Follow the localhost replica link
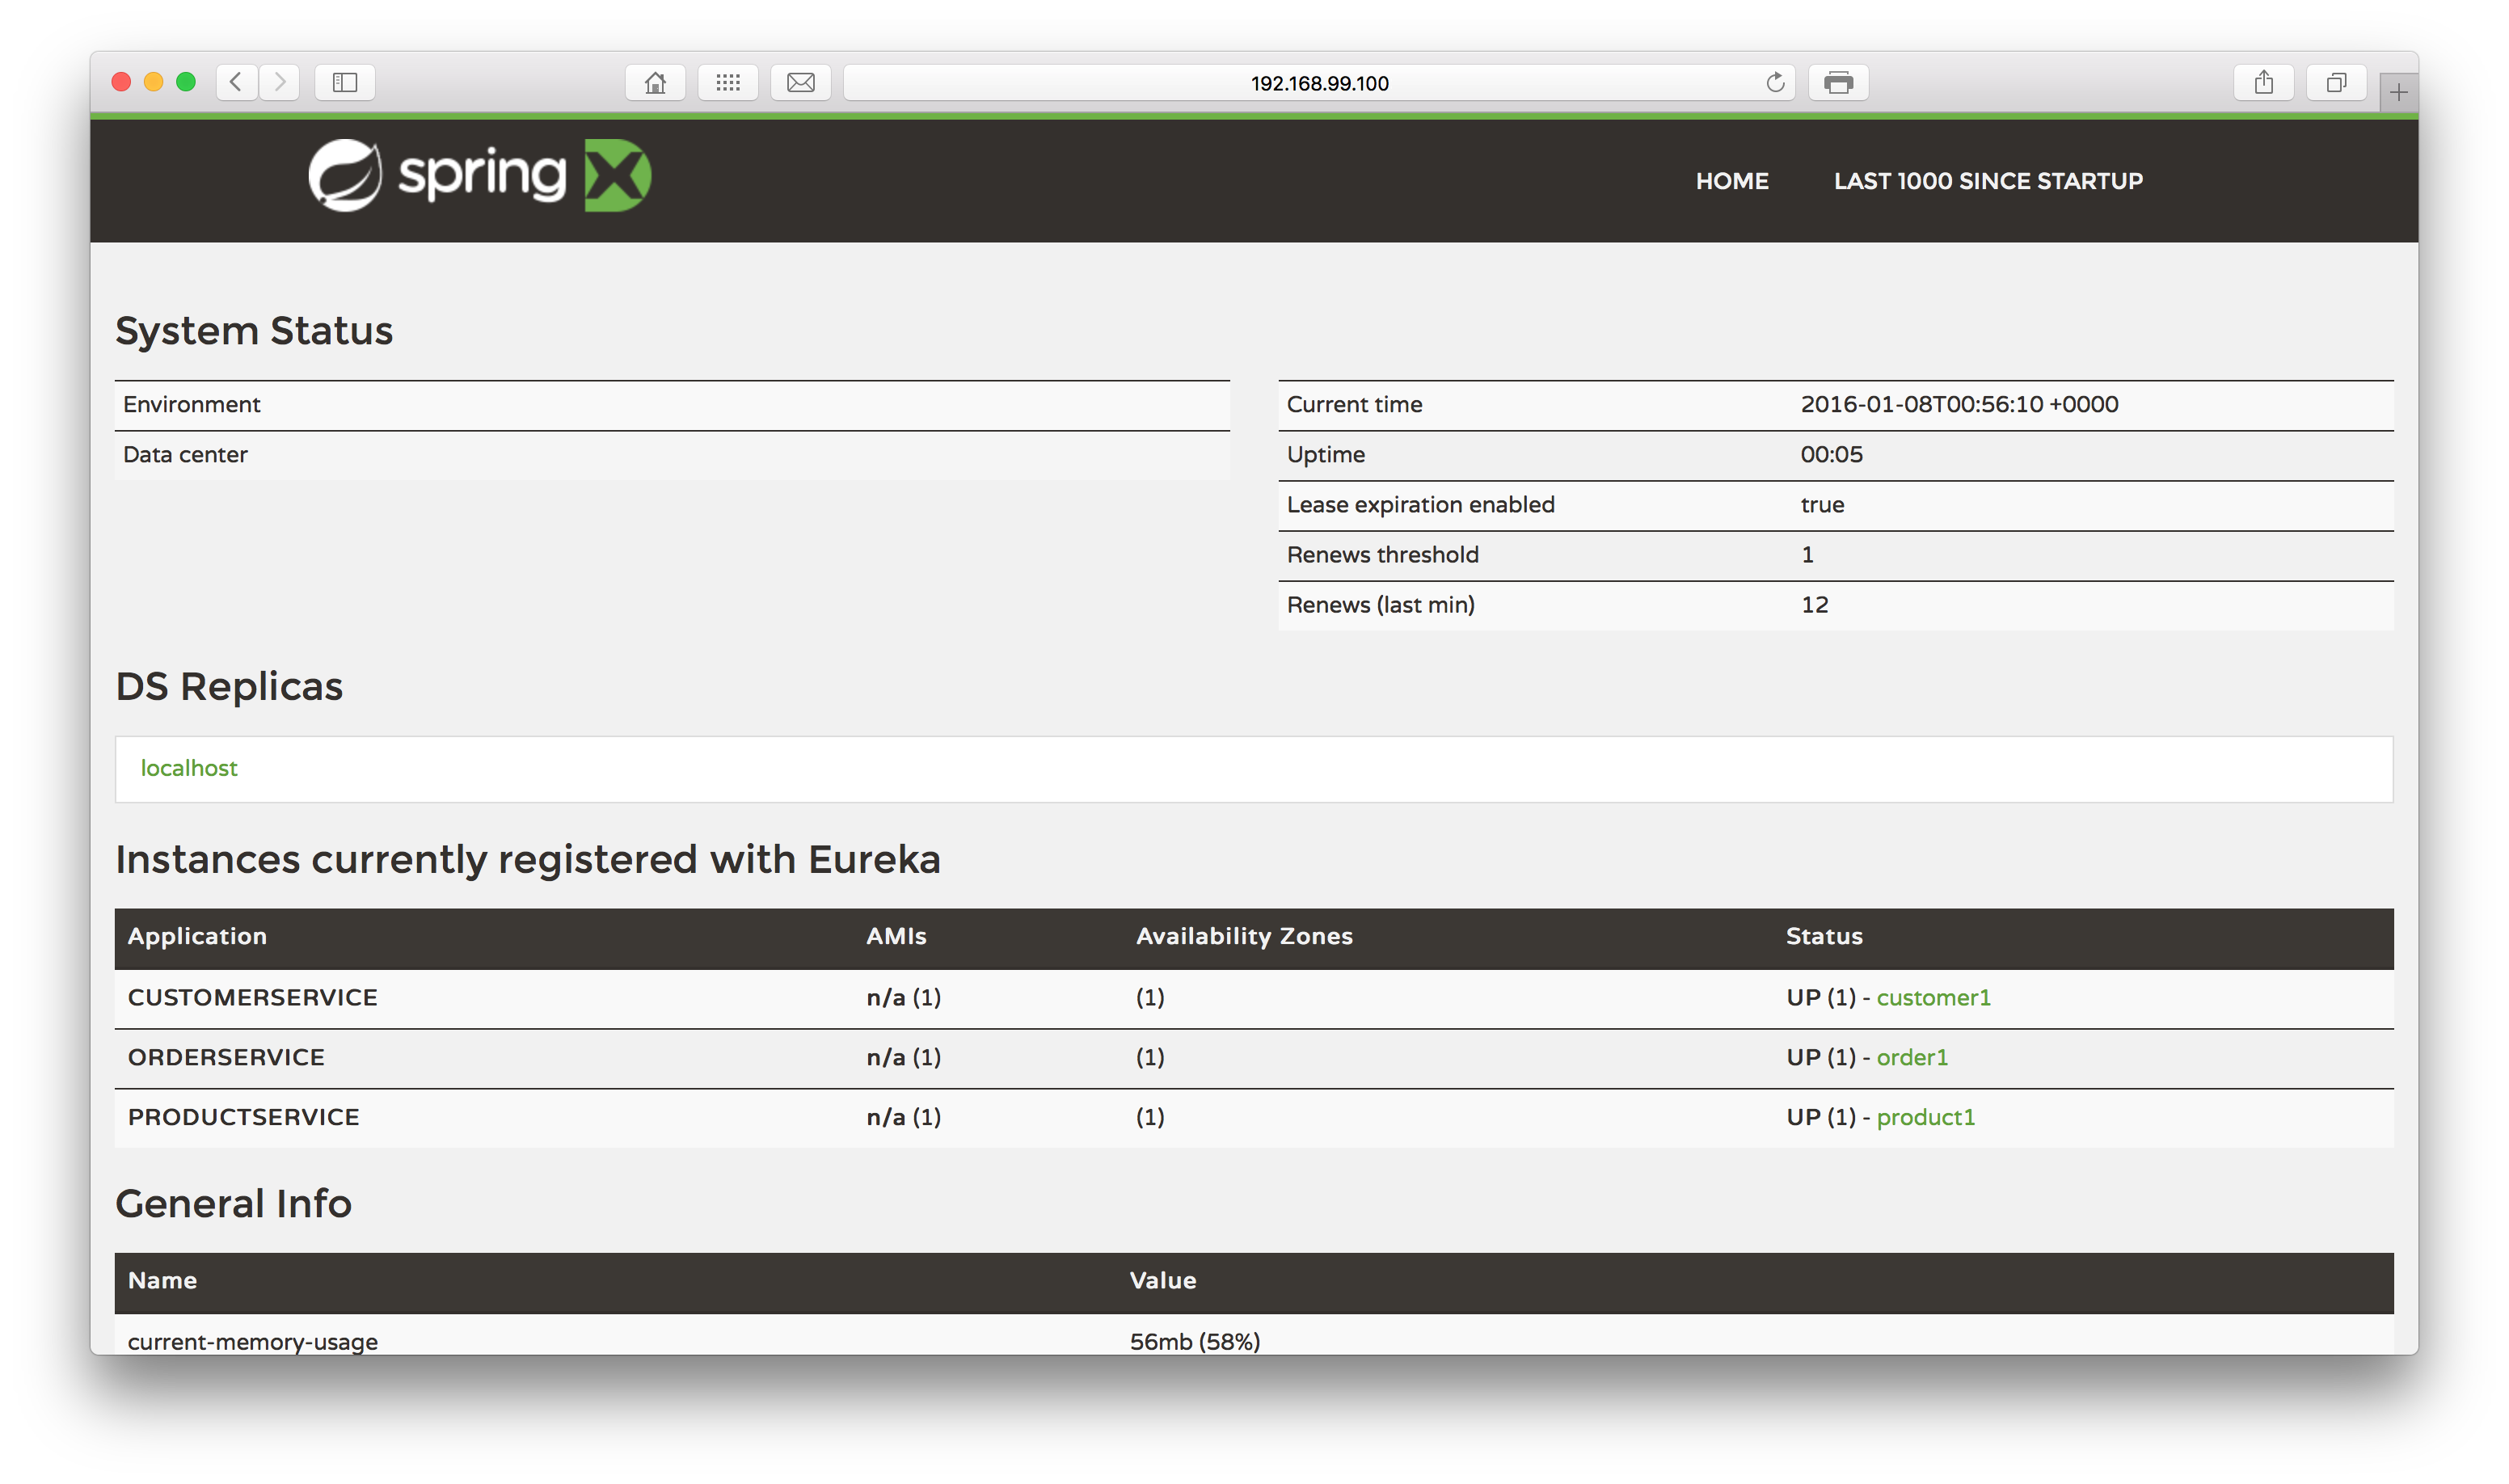This screenshot has height=1484, width=2509. 189,768
